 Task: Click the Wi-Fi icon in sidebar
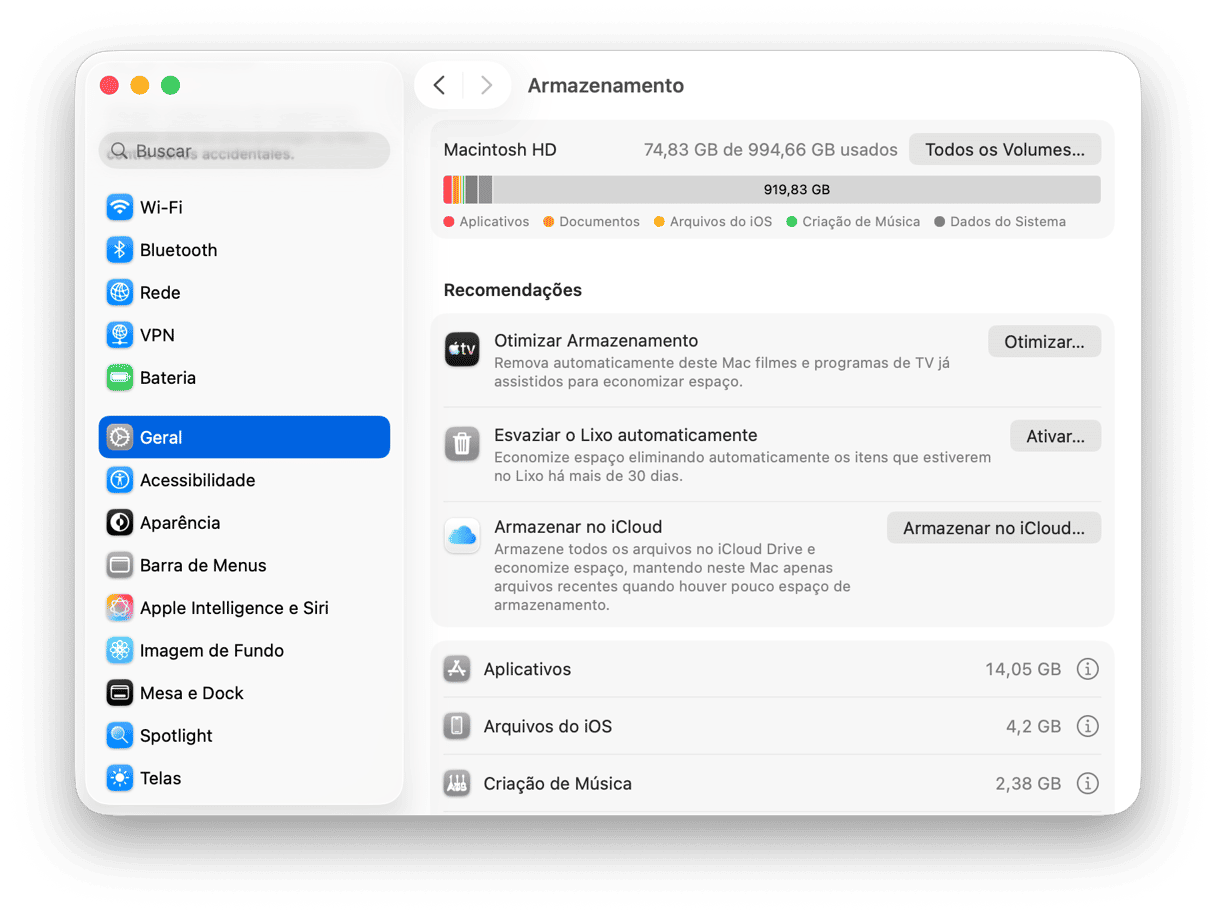[x=120, y=207]
